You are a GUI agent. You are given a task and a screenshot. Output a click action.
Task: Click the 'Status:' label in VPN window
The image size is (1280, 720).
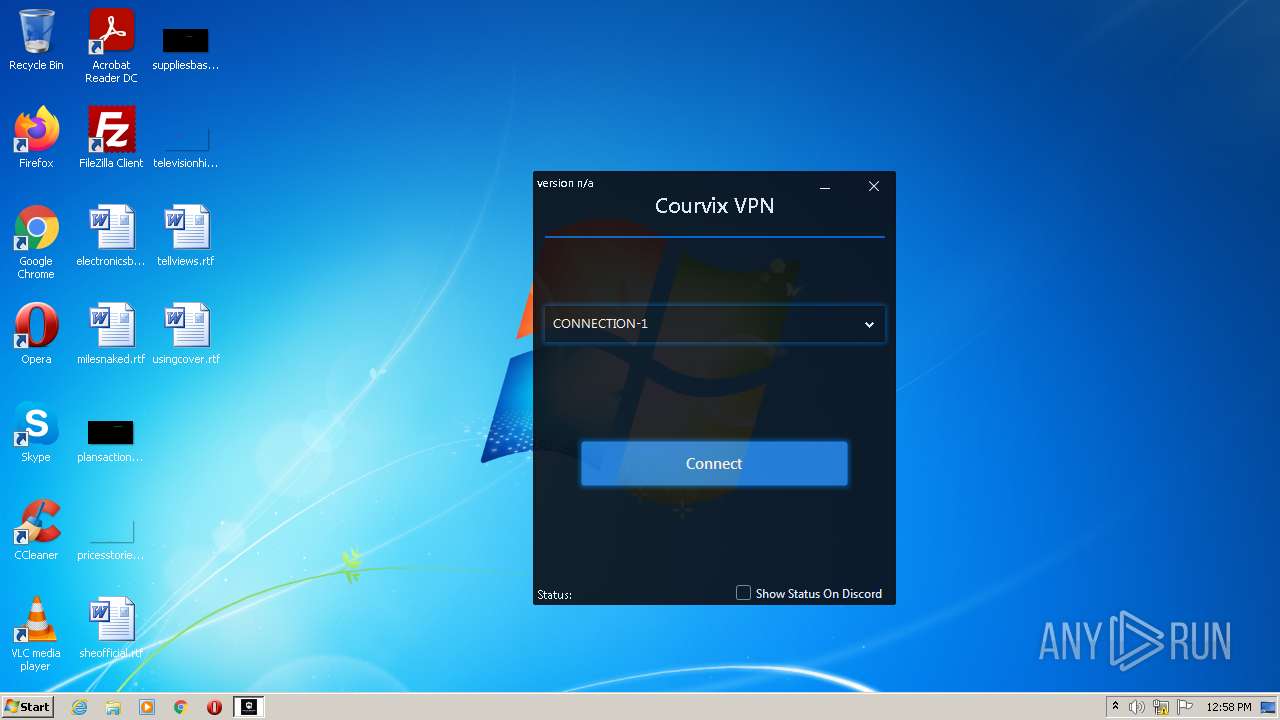(x=555, y=595)
